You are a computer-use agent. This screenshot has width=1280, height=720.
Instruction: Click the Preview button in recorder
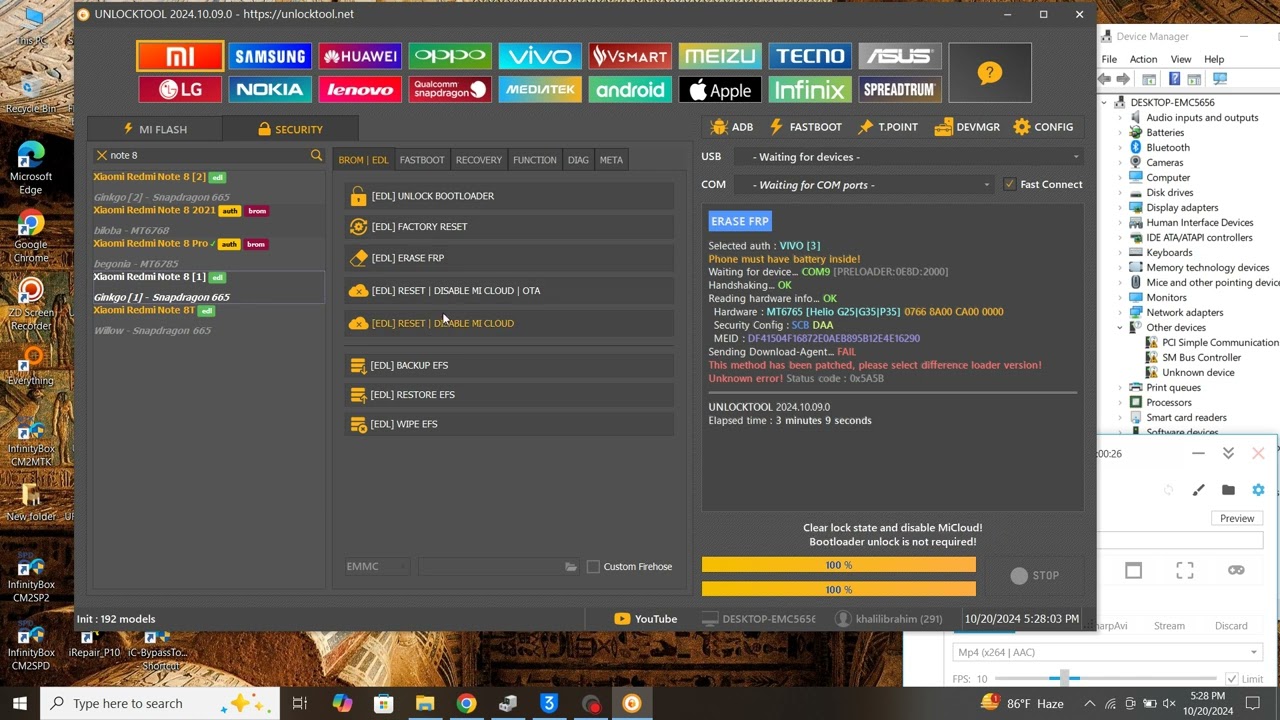point(1237,518)
